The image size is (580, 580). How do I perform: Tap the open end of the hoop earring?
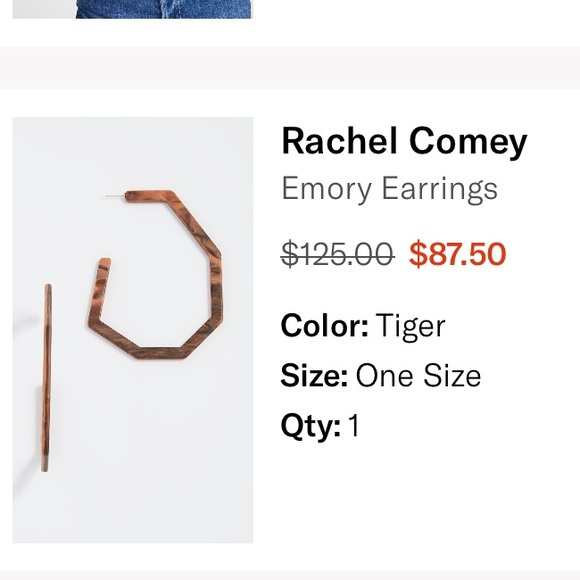click(x=104, y=264)
